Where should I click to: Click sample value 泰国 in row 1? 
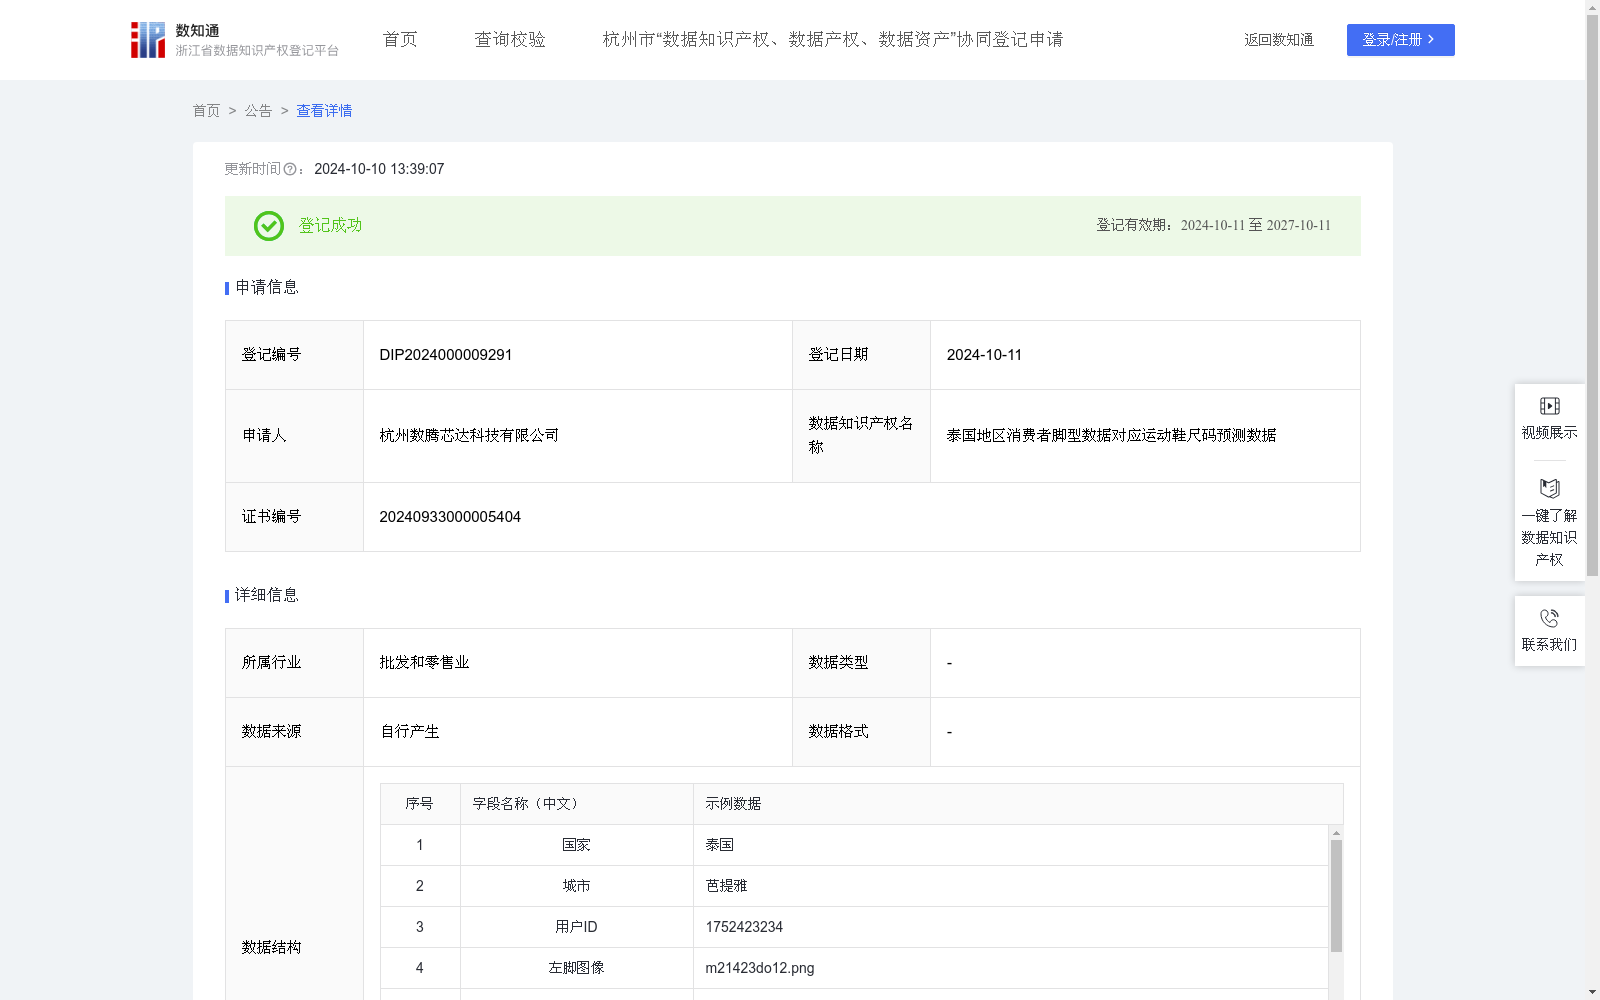(x=719, y=845)
